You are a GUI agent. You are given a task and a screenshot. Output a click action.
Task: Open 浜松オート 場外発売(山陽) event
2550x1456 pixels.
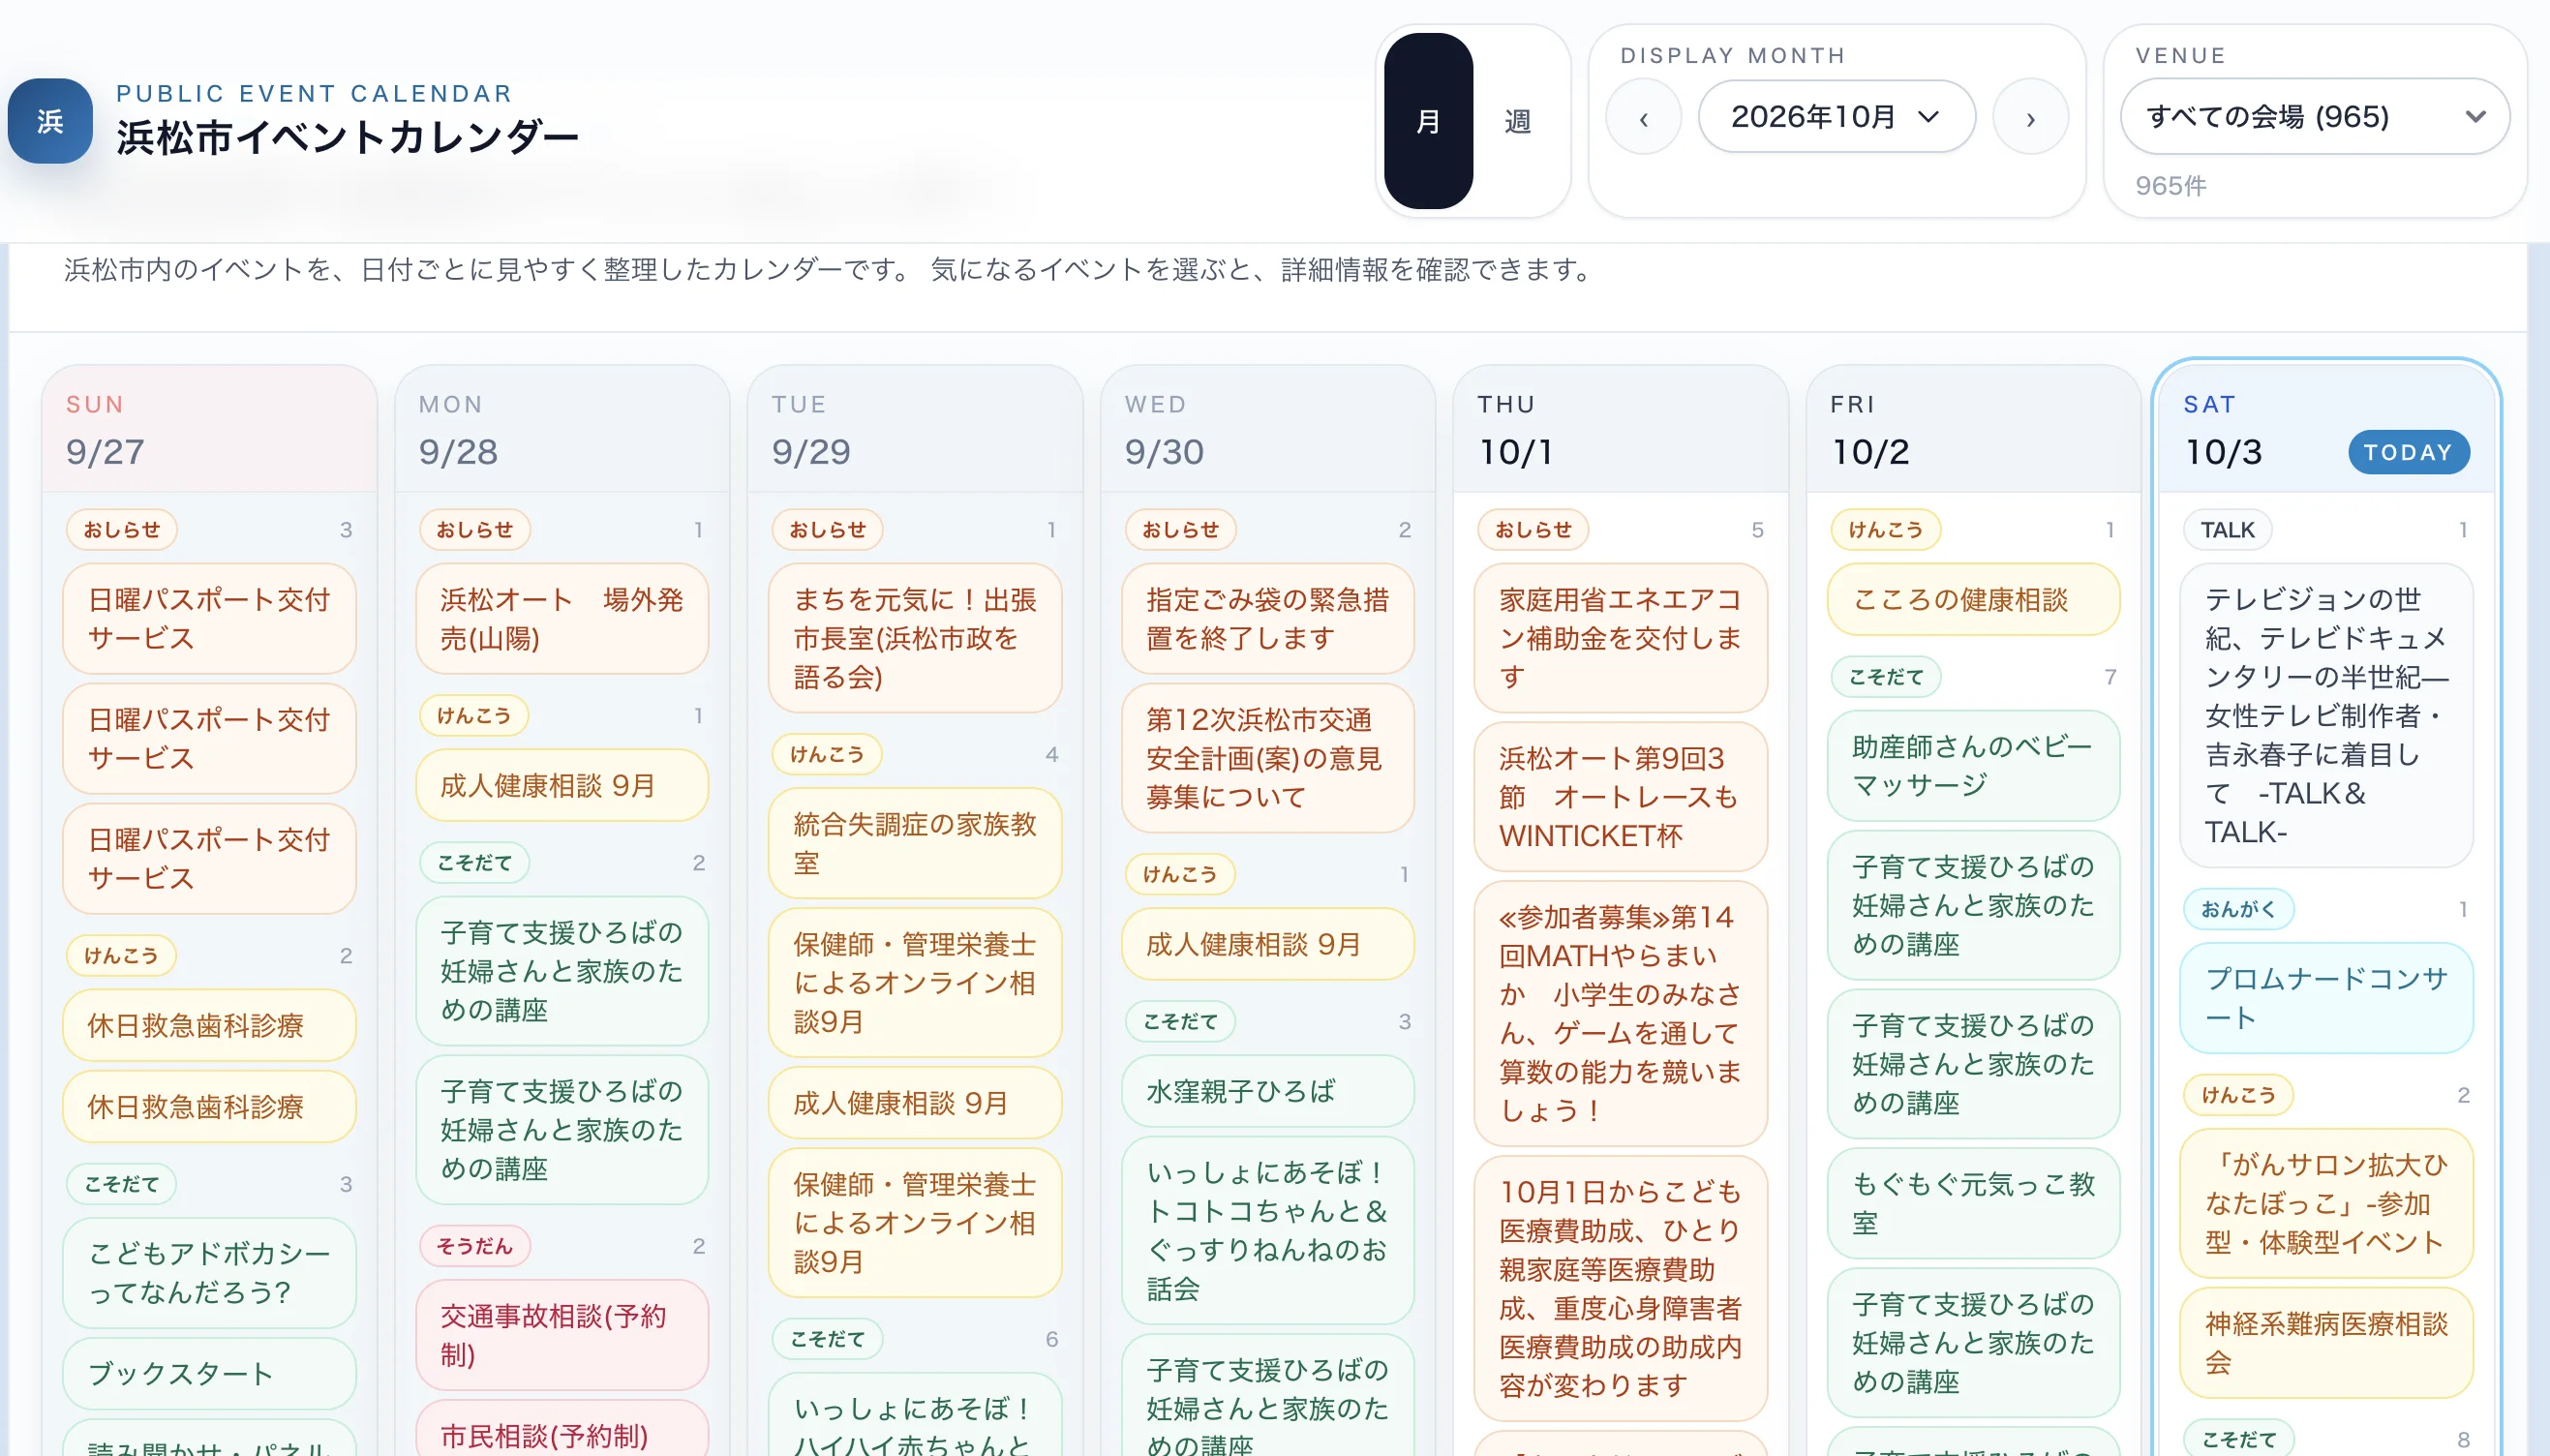point(561,618)
